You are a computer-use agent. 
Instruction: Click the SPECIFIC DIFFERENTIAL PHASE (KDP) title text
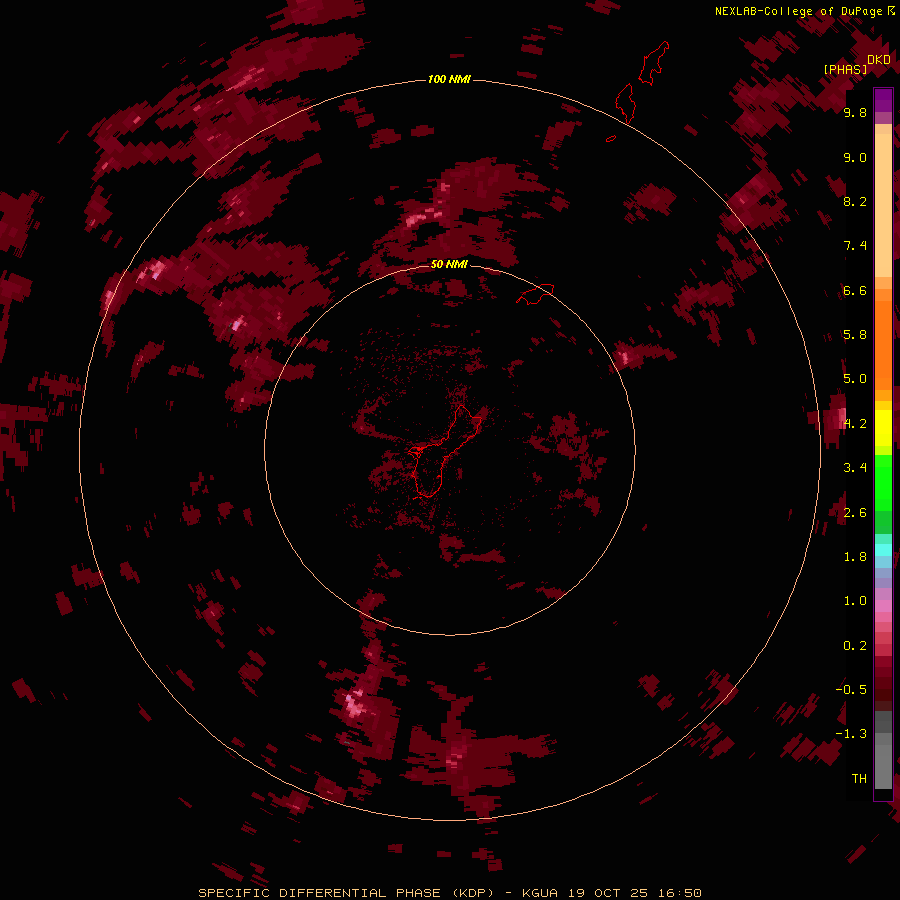coord(346,893)
